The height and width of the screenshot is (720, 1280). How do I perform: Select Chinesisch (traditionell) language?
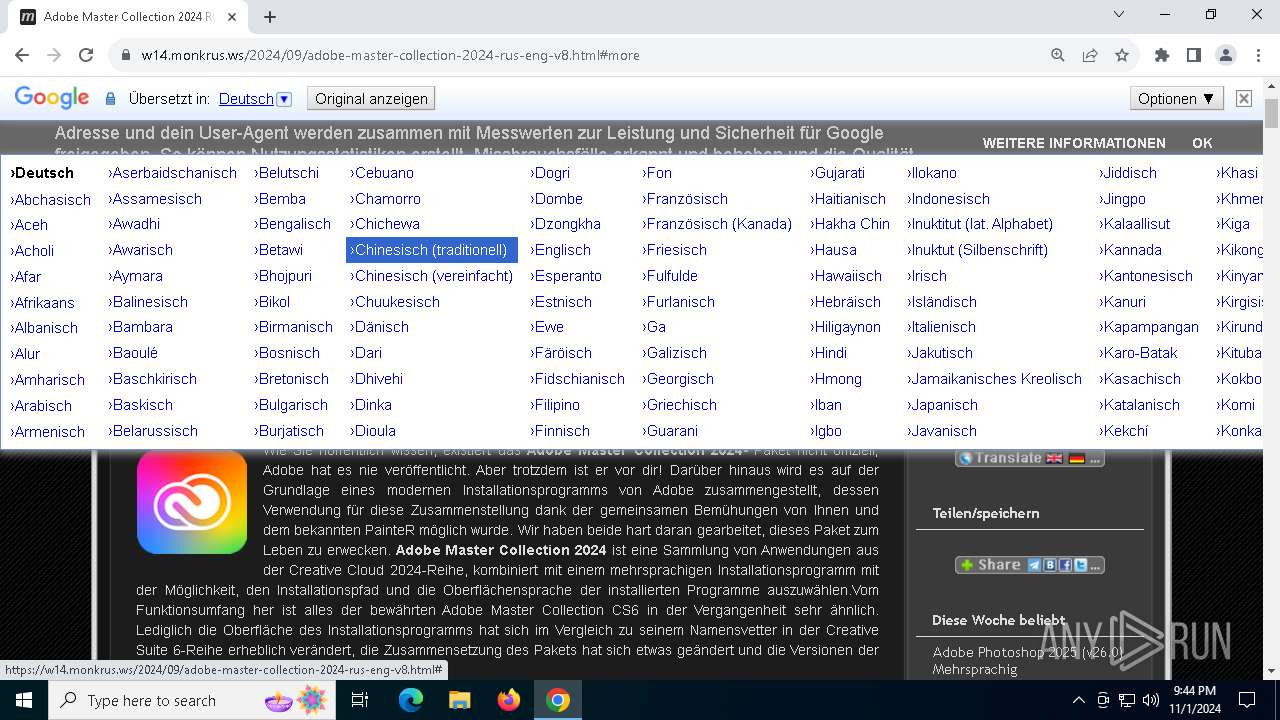[x=432, y=250]
